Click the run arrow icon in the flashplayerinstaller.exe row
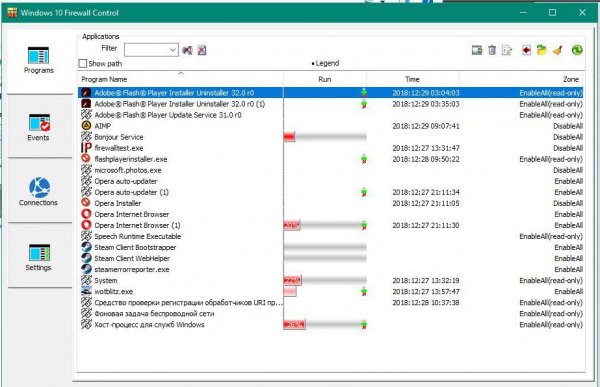 point(364,159)
